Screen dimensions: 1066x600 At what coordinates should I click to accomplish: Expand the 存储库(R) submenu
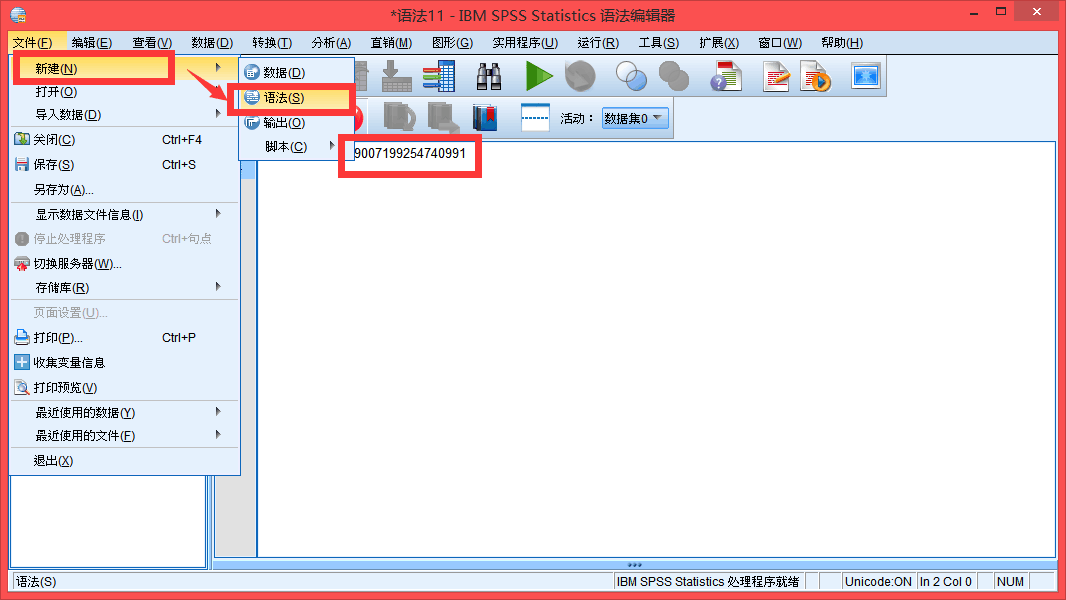[218, 286]
